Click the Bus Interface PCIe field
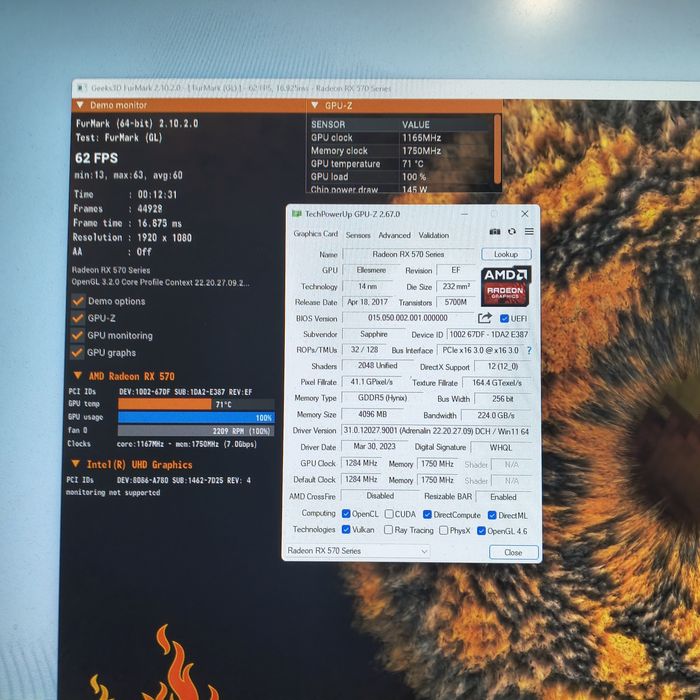 pos(481,350)
